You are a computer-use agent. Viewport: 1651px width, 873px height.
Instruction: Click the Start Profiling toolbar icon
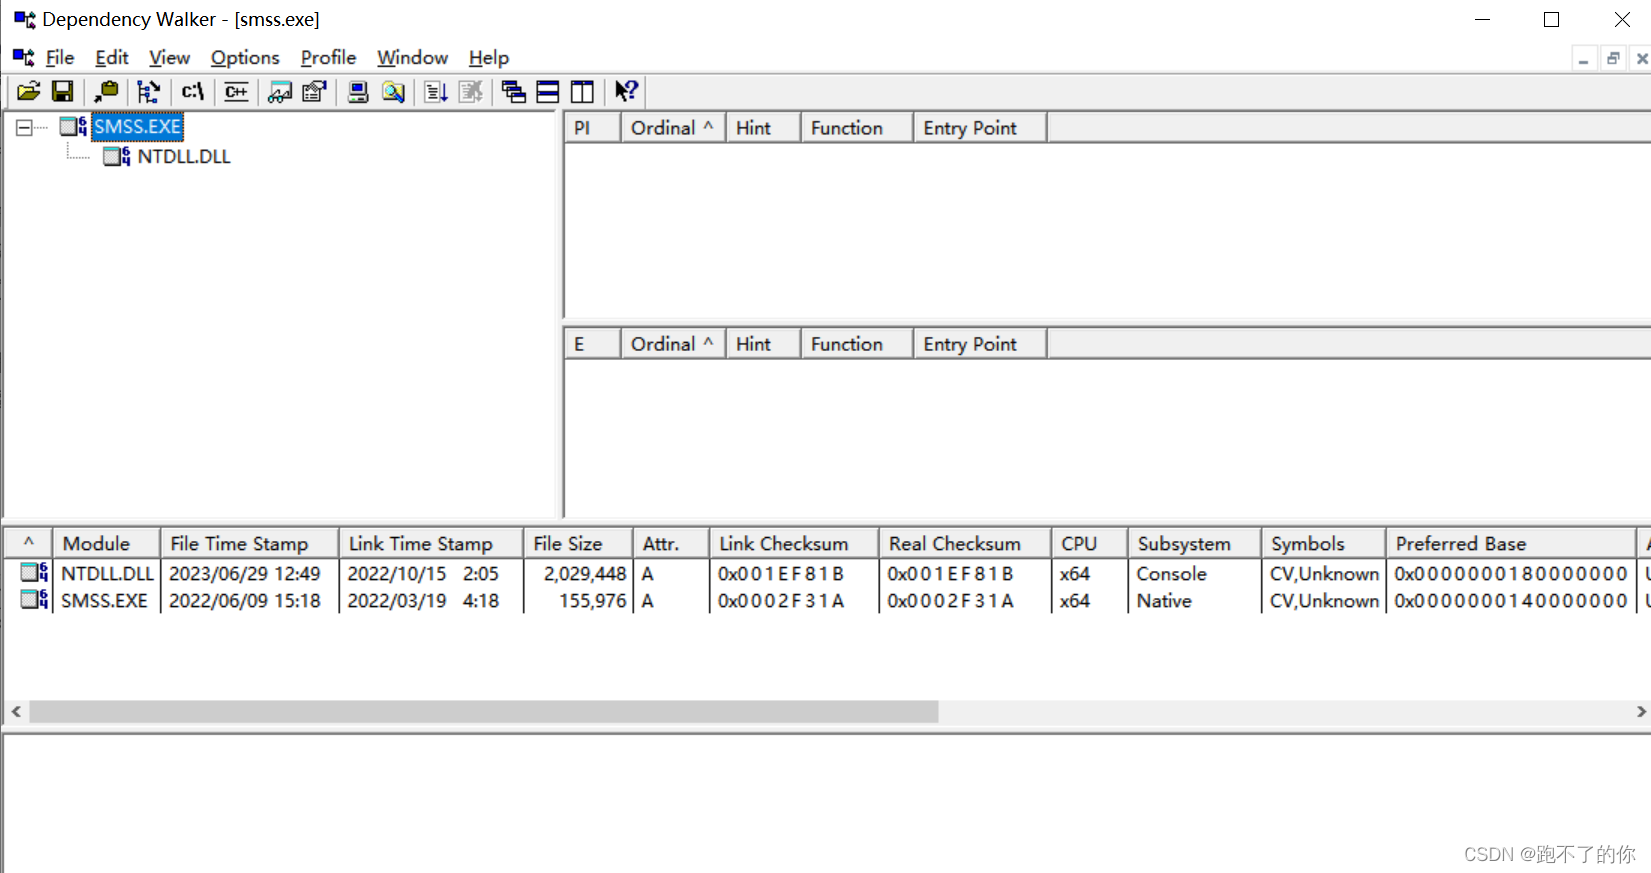436,92
